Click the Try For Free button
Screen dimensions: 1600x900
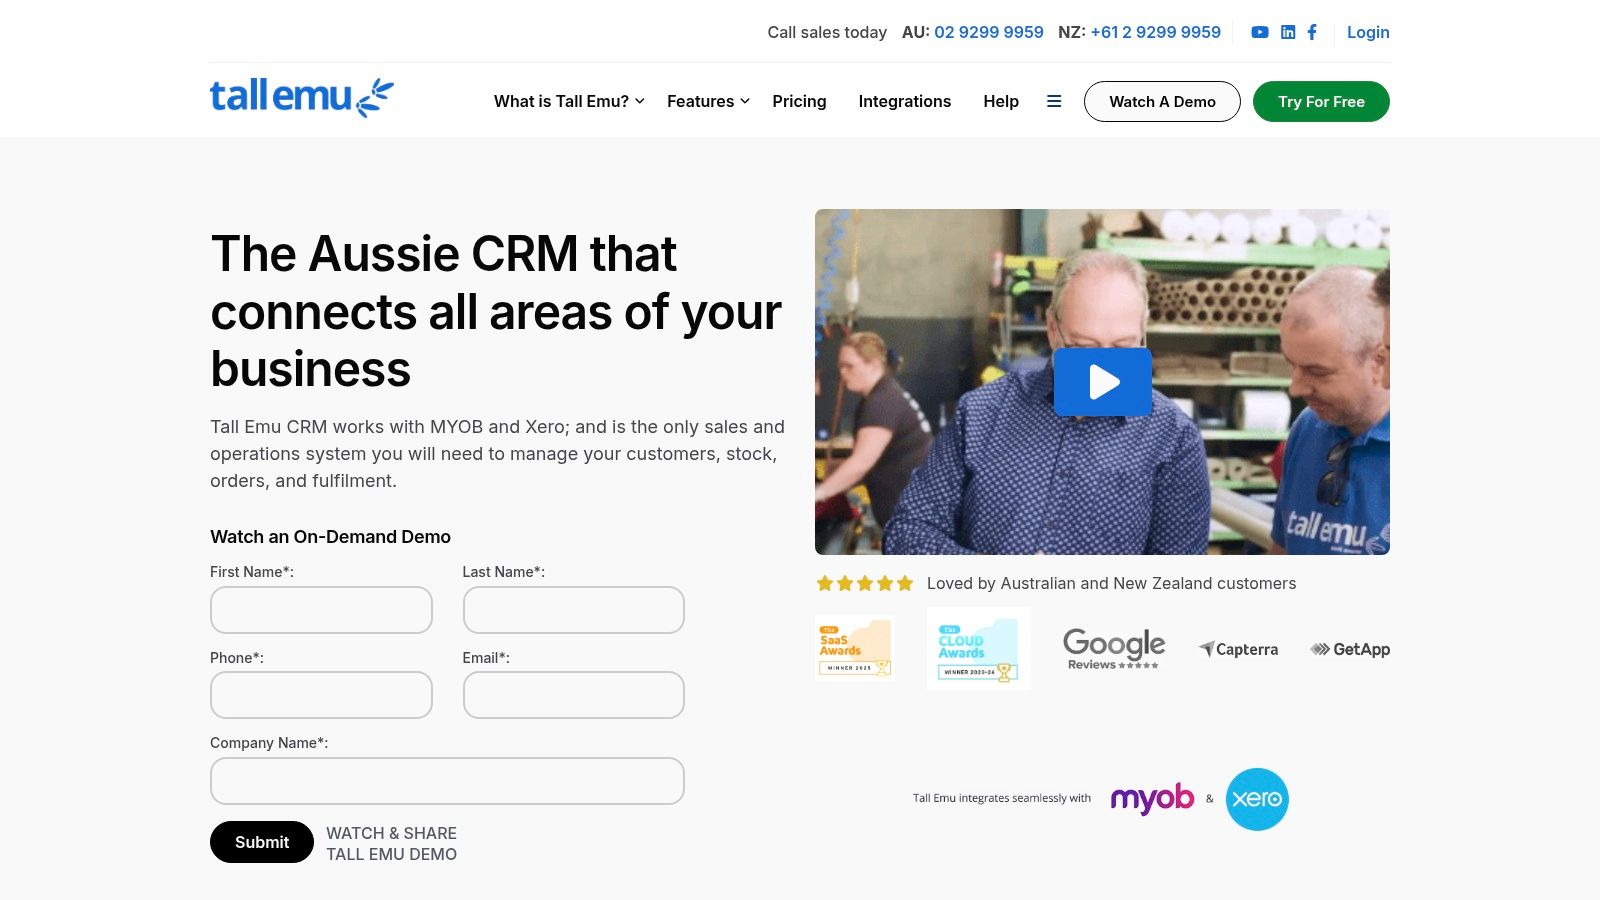[1321, 101]
